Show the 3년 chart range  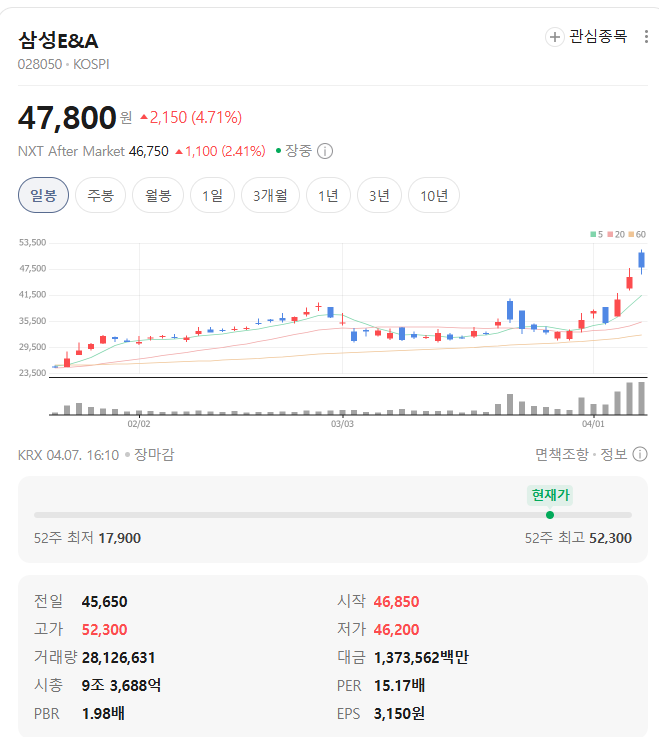coord(379,195)
